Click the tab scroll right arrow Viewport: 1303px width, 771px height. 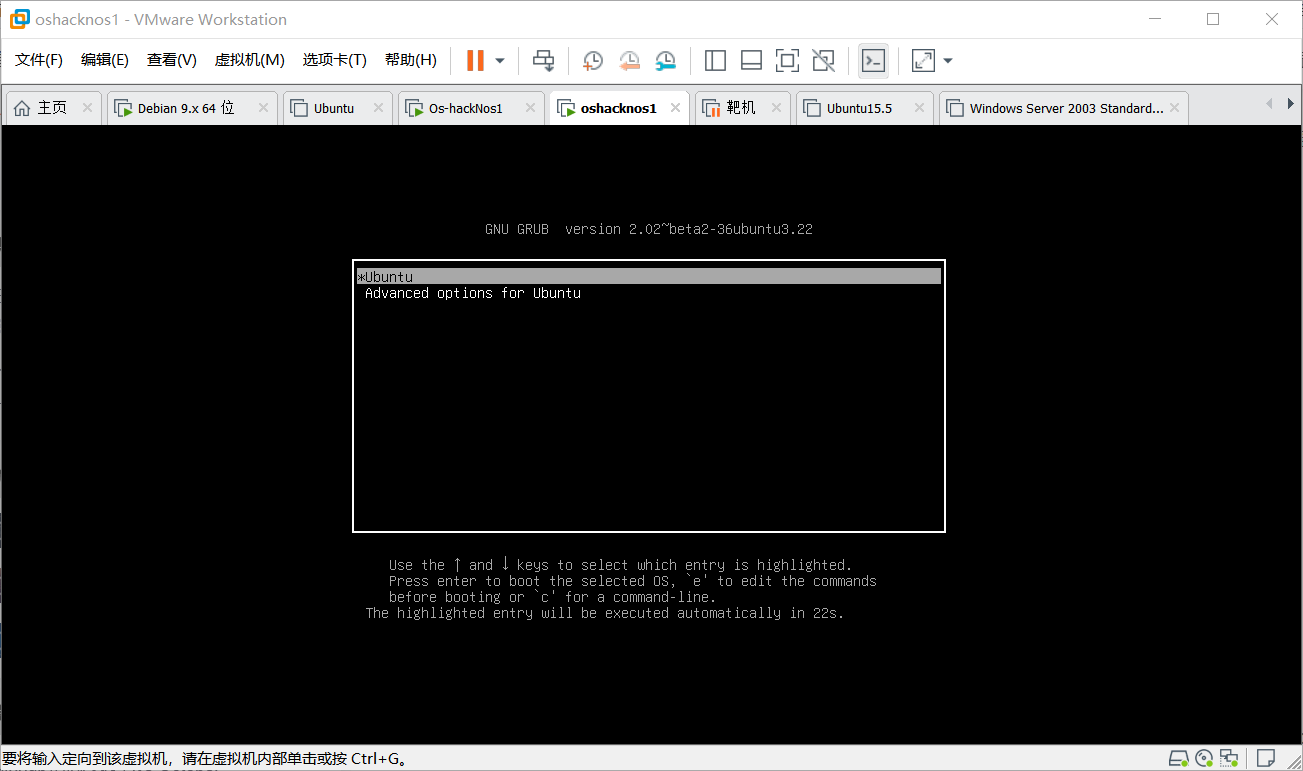[1289, 104]
